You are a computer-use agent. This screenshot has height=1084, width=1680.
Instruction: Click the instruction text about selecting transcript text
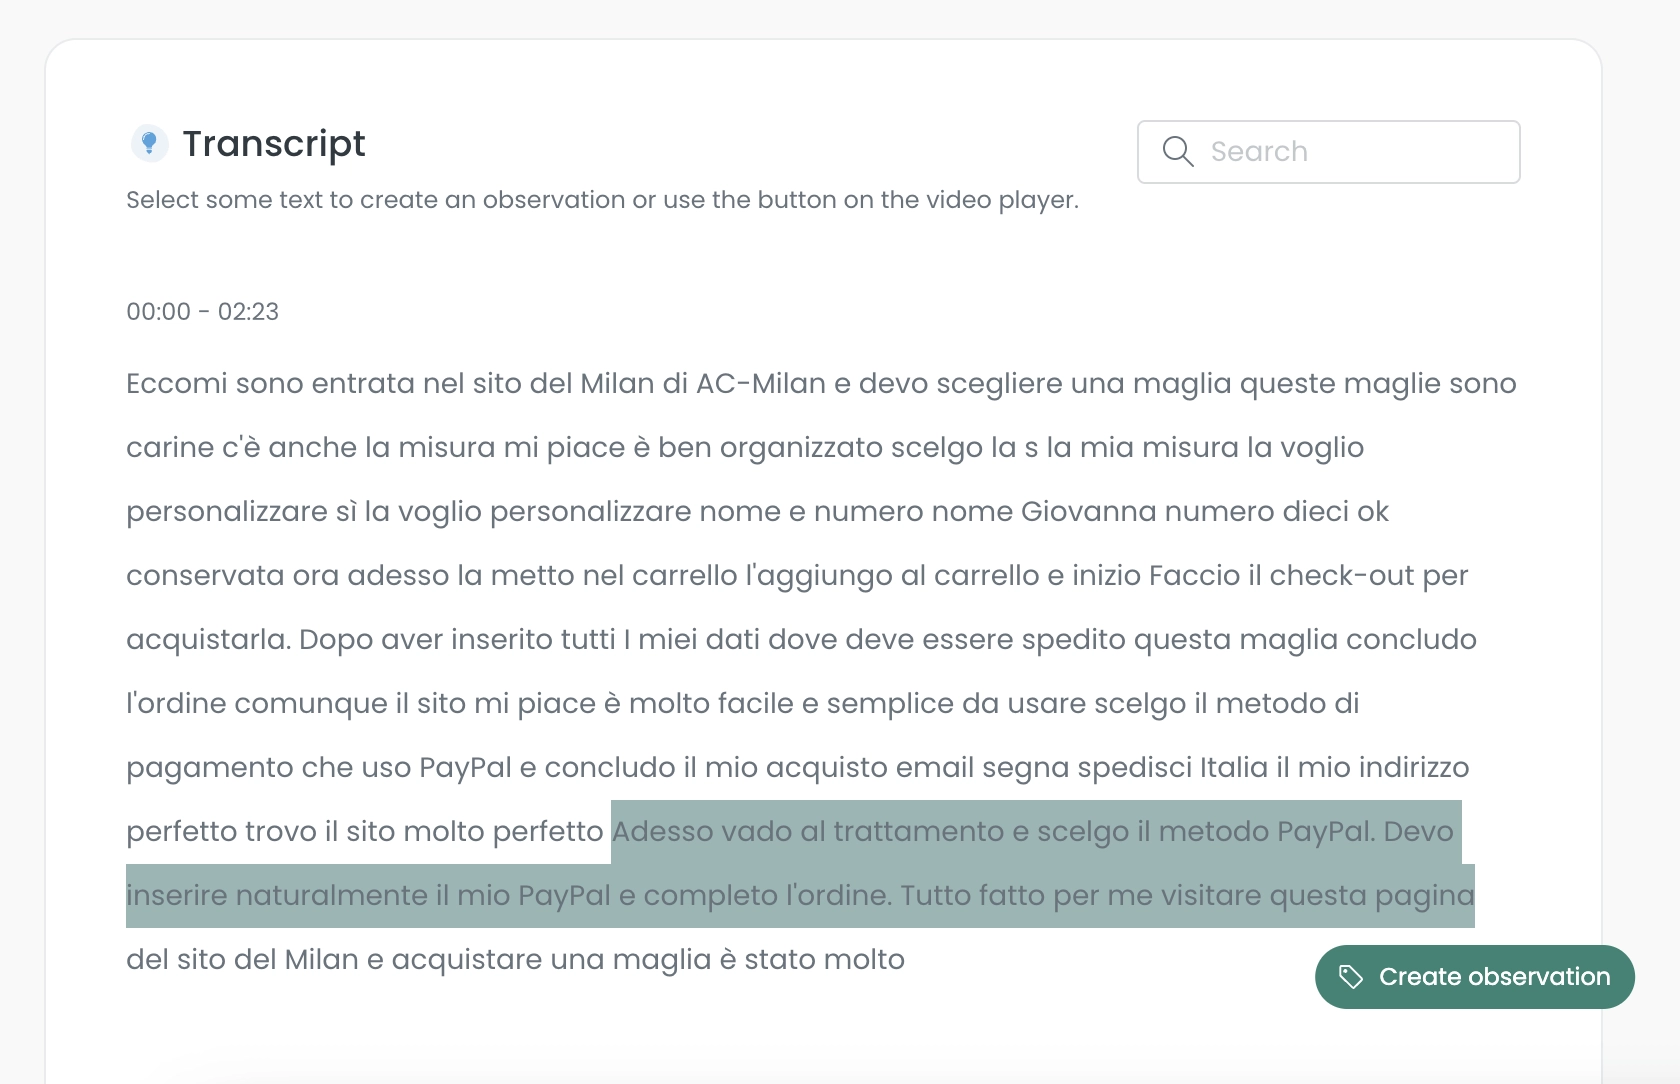tap(602, 199)
